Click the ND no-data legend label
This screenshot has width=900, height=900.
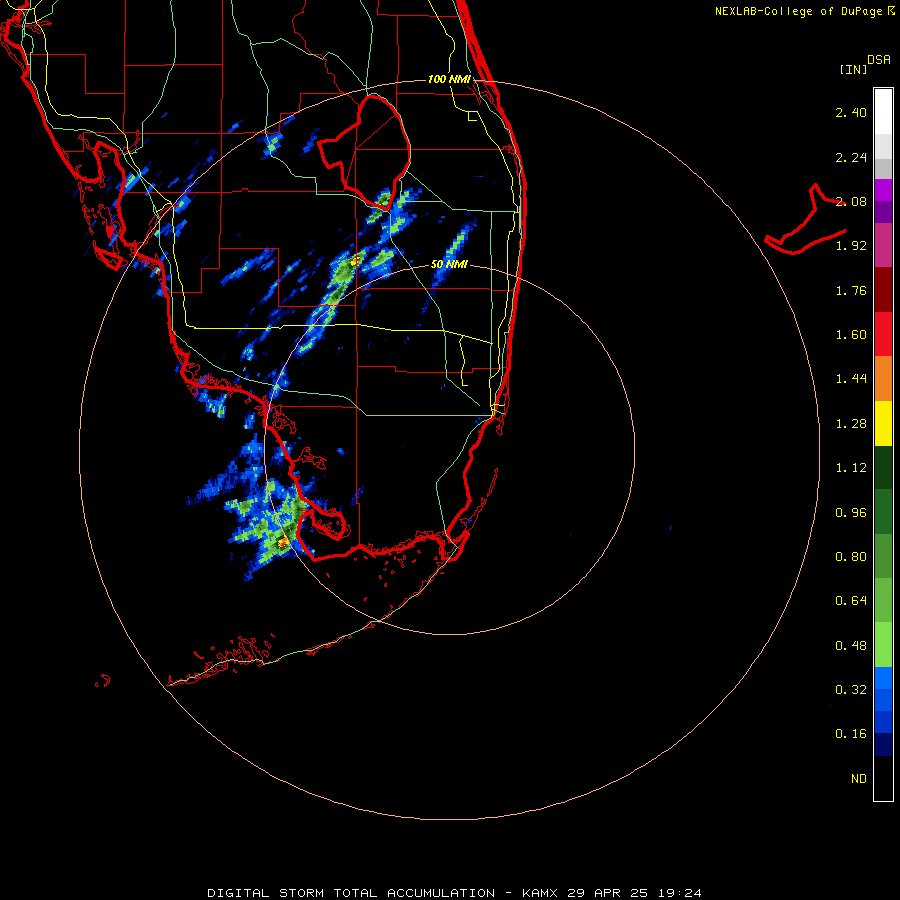click(859, 779)
